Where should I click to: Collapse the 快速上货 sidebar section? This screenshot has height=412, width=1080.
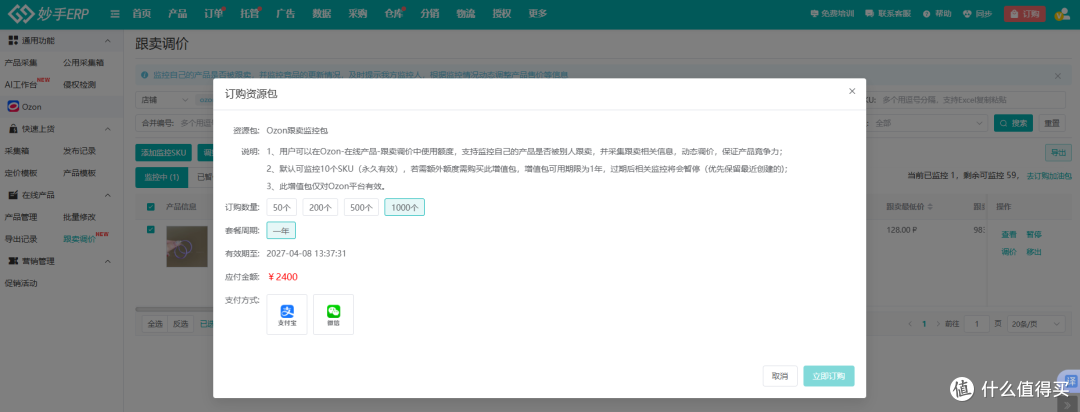pyautogui.click(x=107, y=129)
